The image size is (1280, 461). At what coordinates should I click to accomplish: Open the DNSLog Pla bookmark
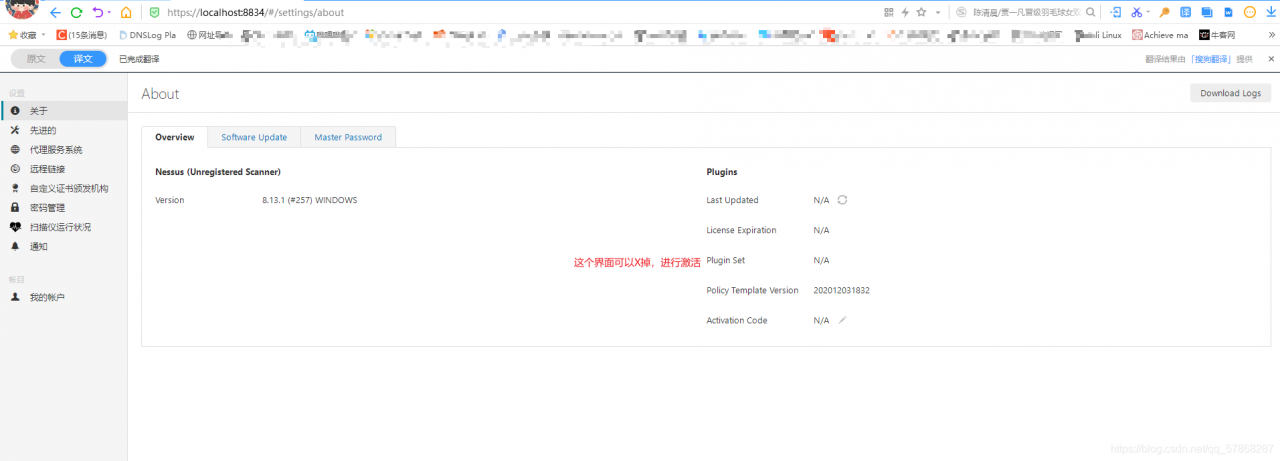(x=147, y=34)
